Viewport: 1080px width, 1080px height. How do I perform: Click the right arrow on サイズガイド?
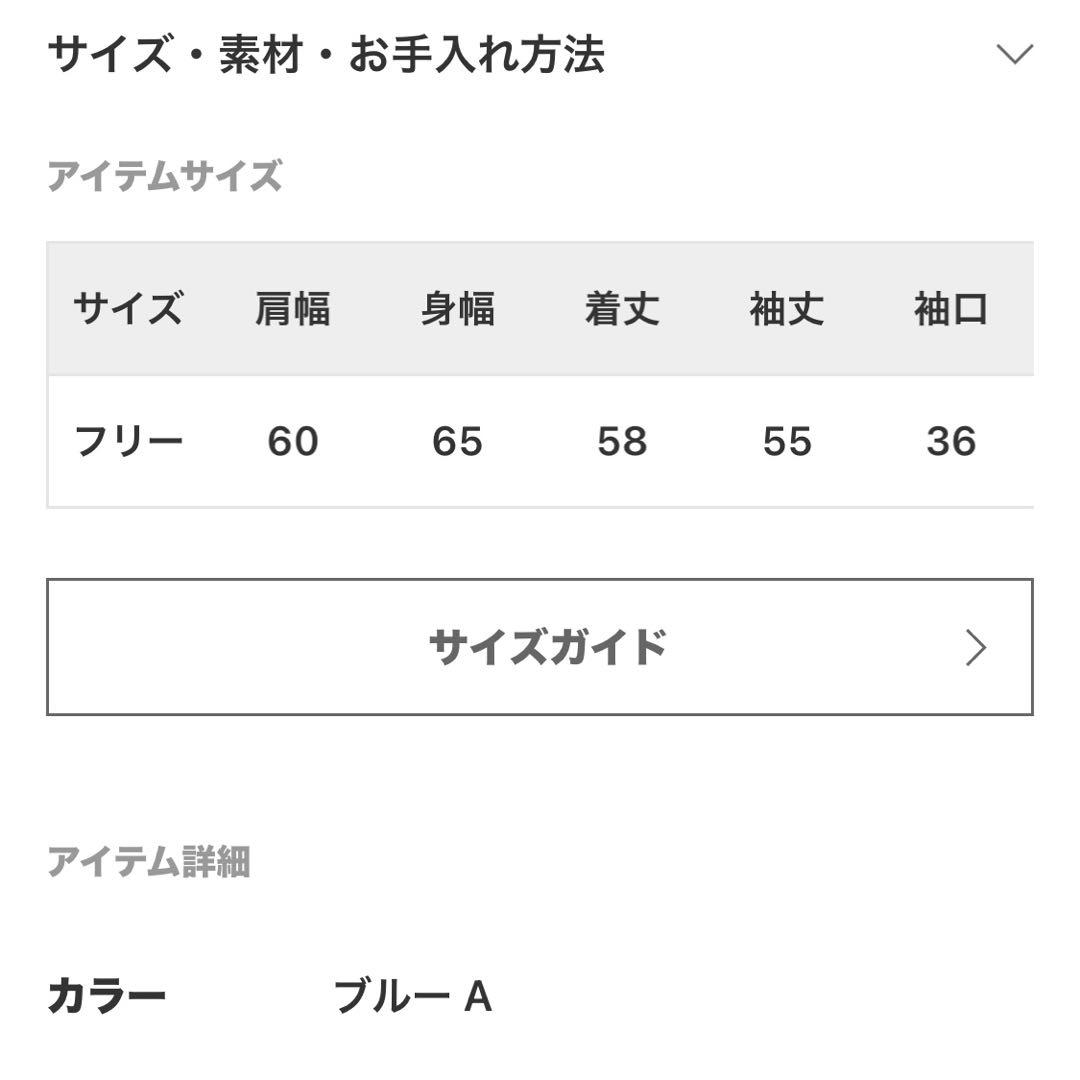975,648
